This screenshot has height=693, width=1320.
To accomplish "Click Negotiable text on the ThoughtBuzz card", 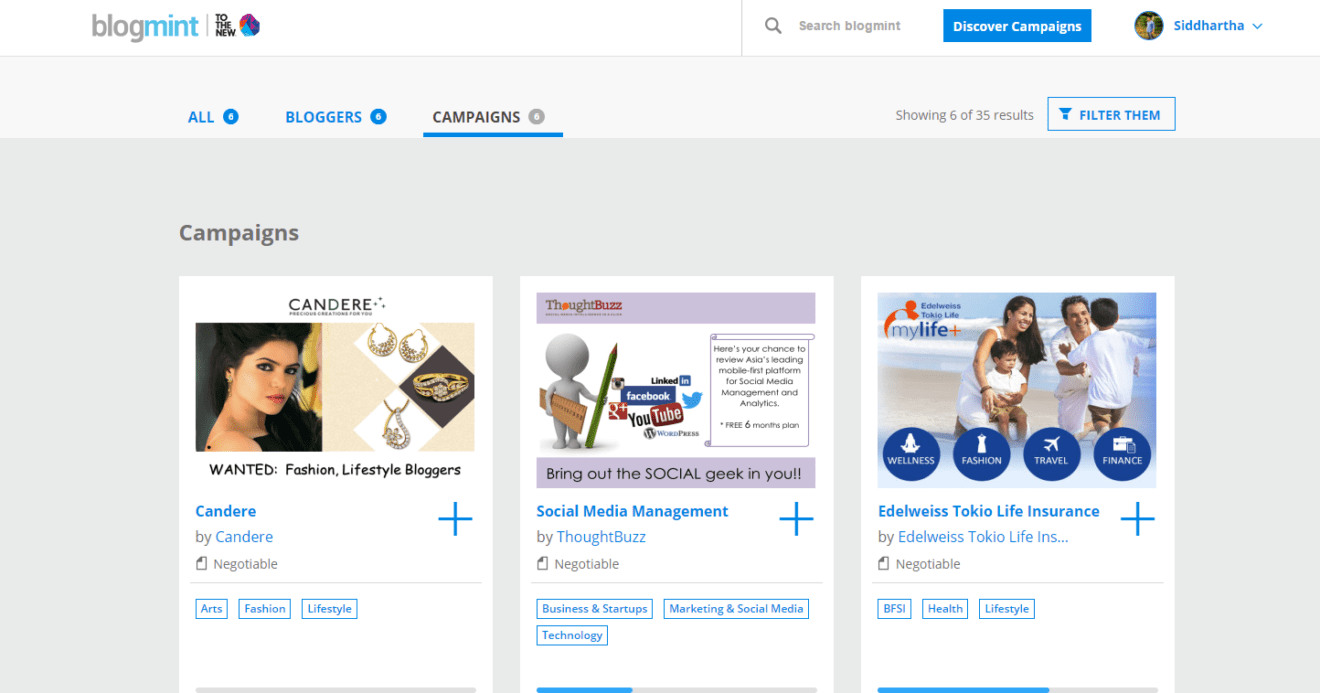I will pyautogui.click(x=586, y=564).
